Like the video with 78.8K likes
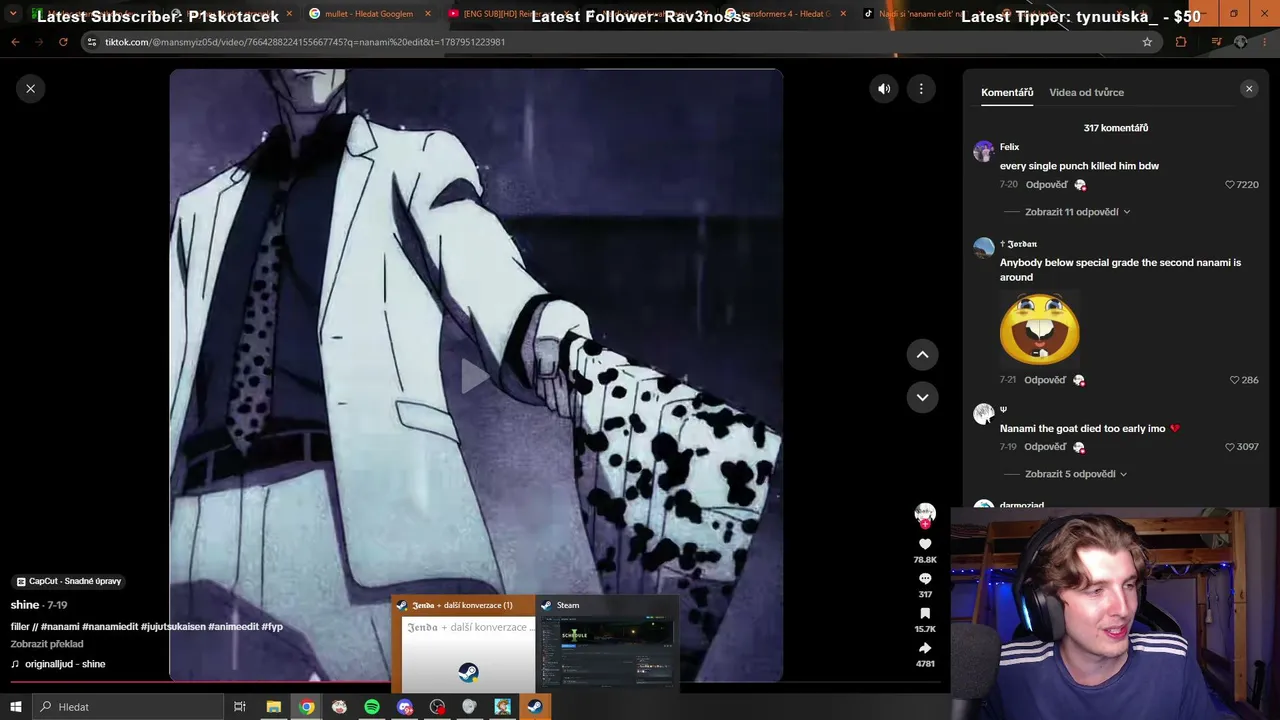1280x720 pixels. pos(925,544)
